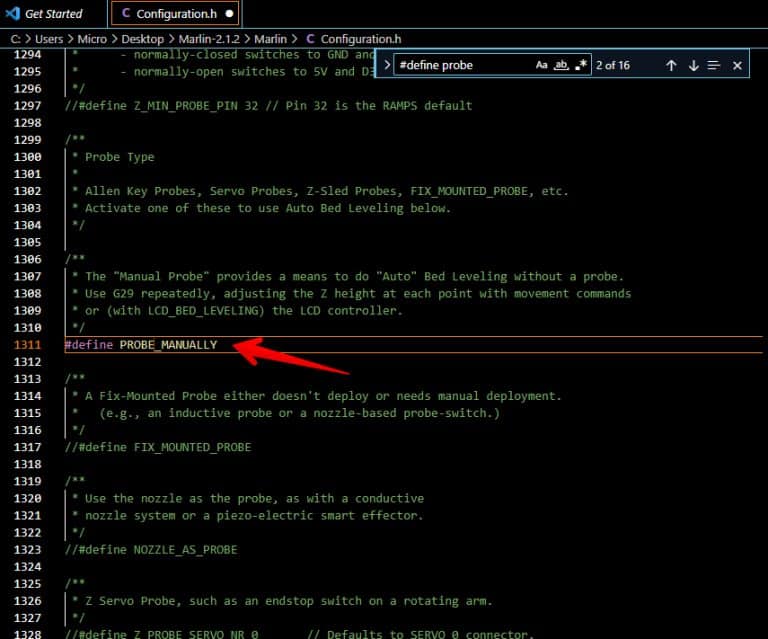Viewport: 768px width, 639px height.
Task: Click the 'Probe Type' comment text
Action: [120, 157]
